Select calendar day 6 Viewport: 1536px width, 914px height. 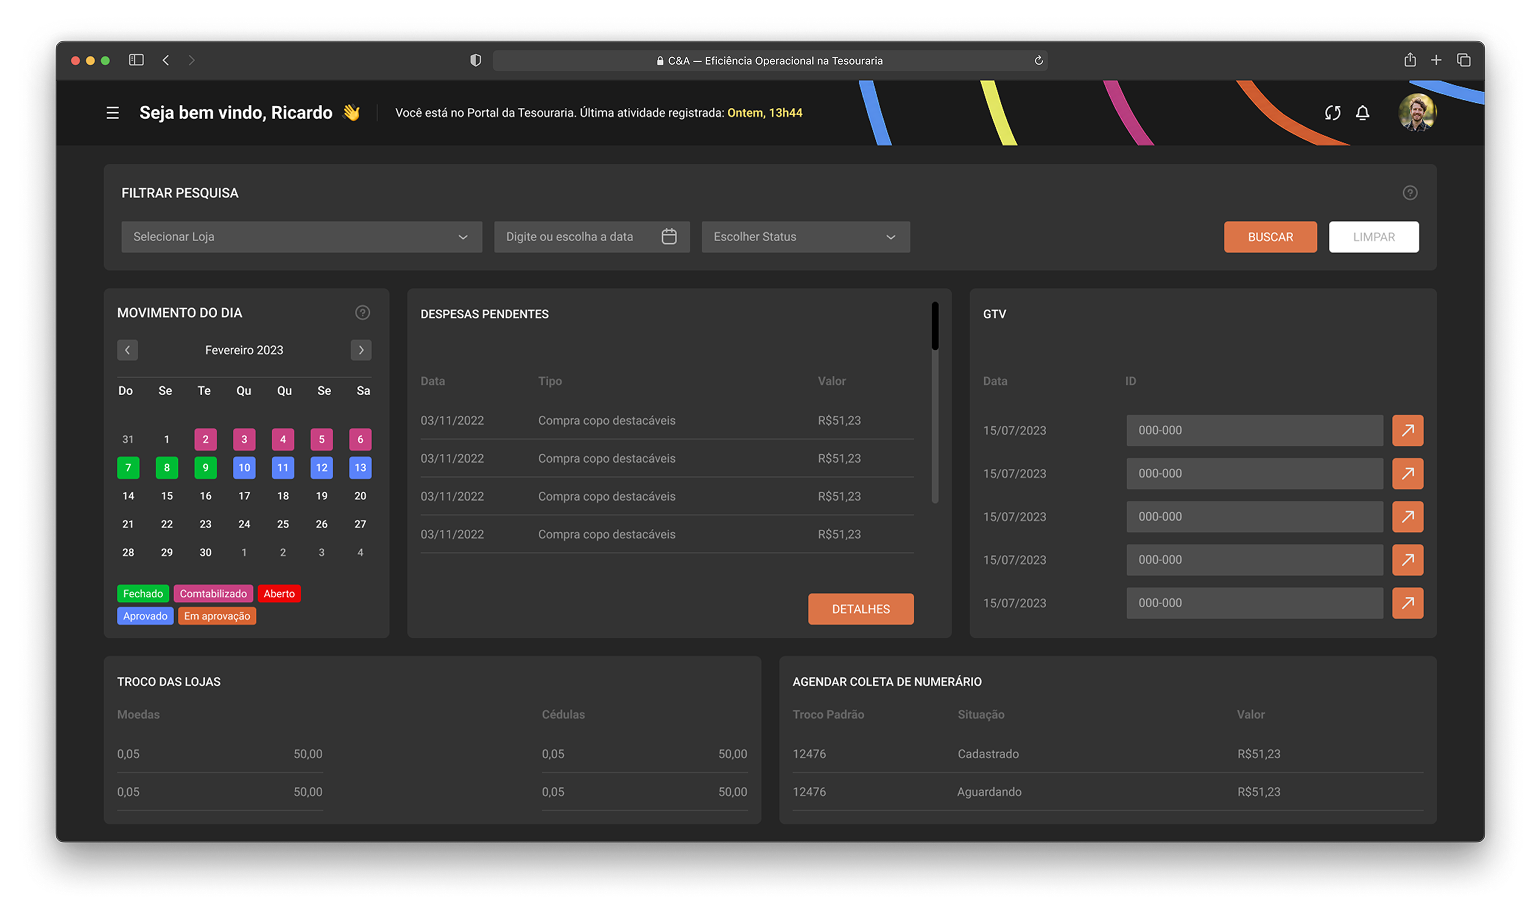tap(360, 439)
